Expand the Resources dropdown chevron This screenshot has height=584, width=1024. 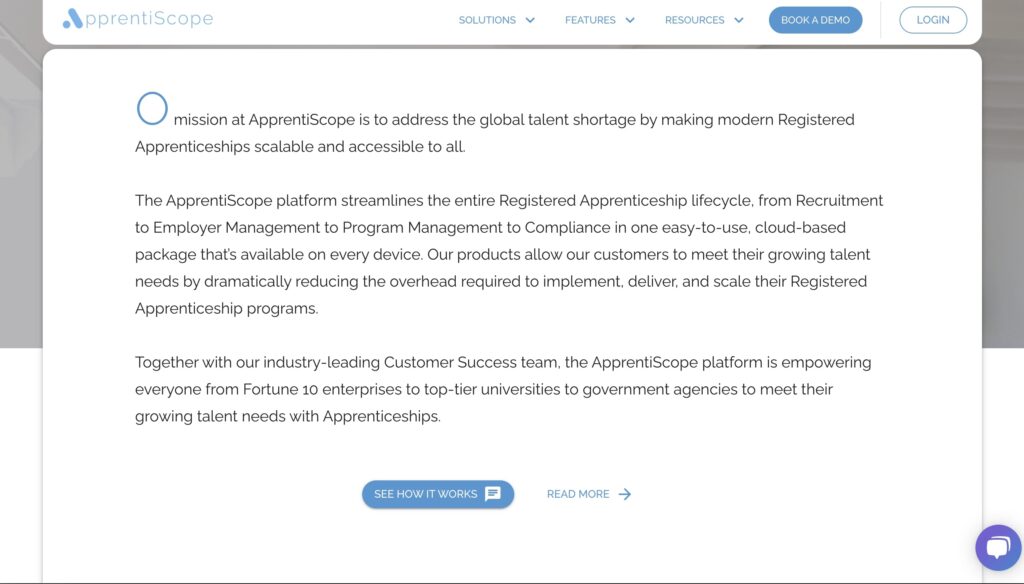[x=739, y=20]
